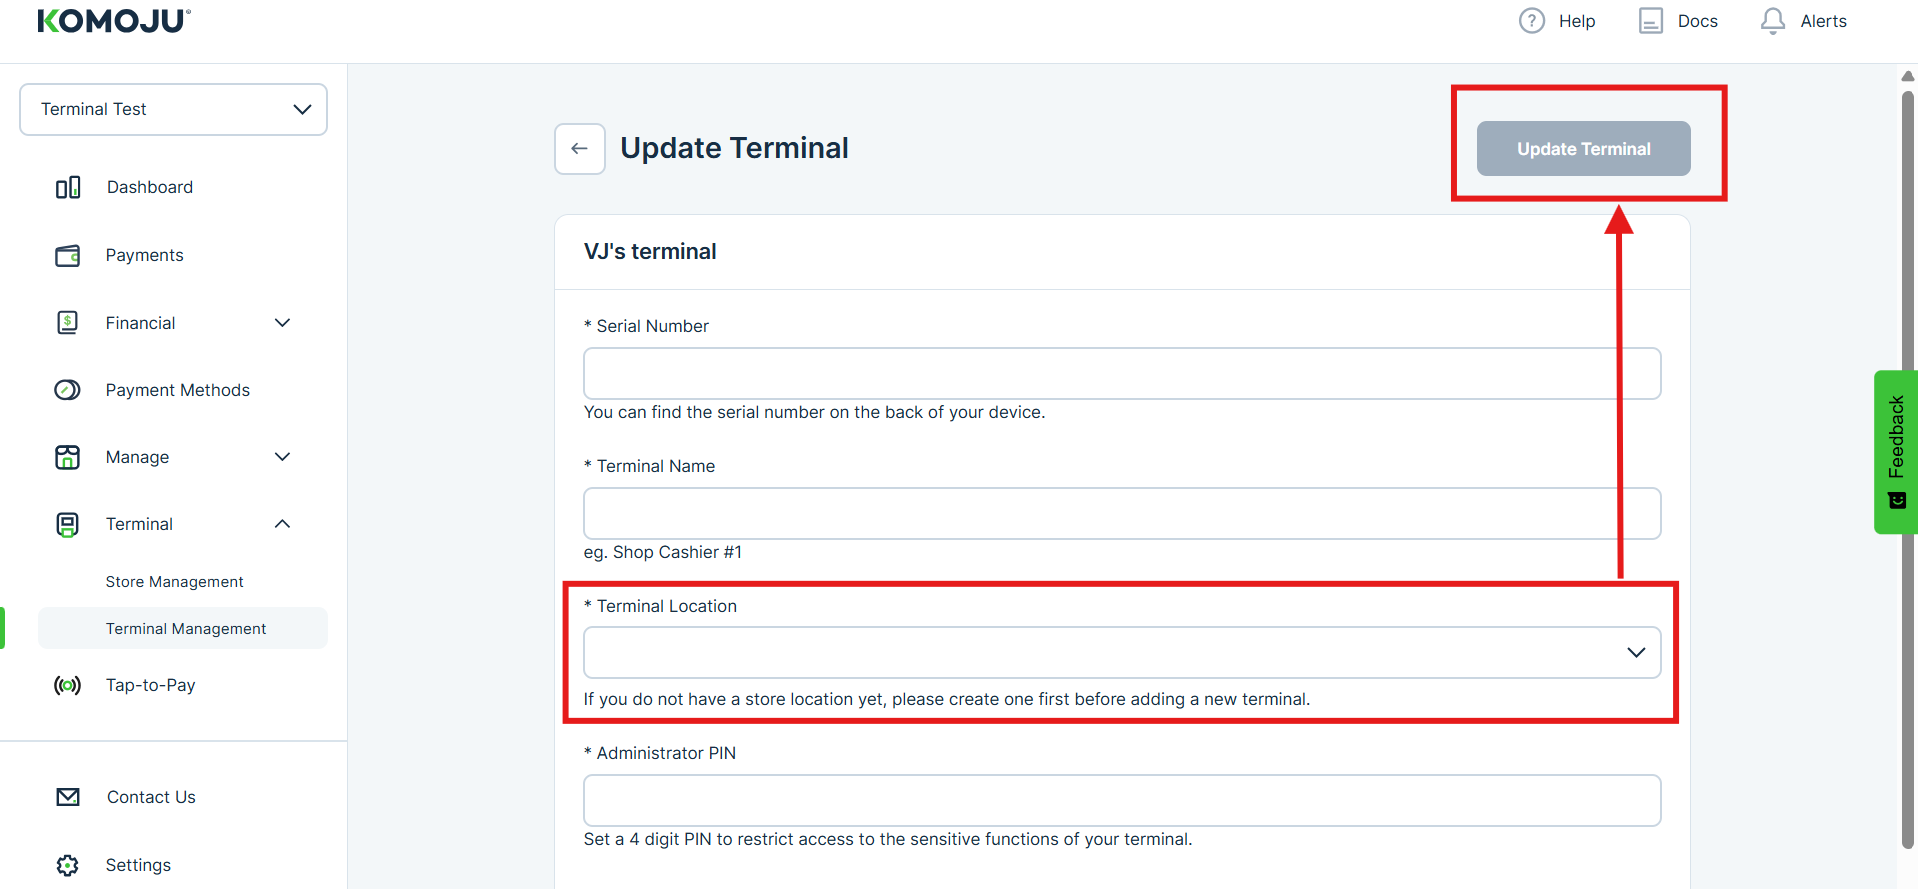Open the green Feedback side tab
This screenshot has height=889, width=1918.
click(1895, 451)
